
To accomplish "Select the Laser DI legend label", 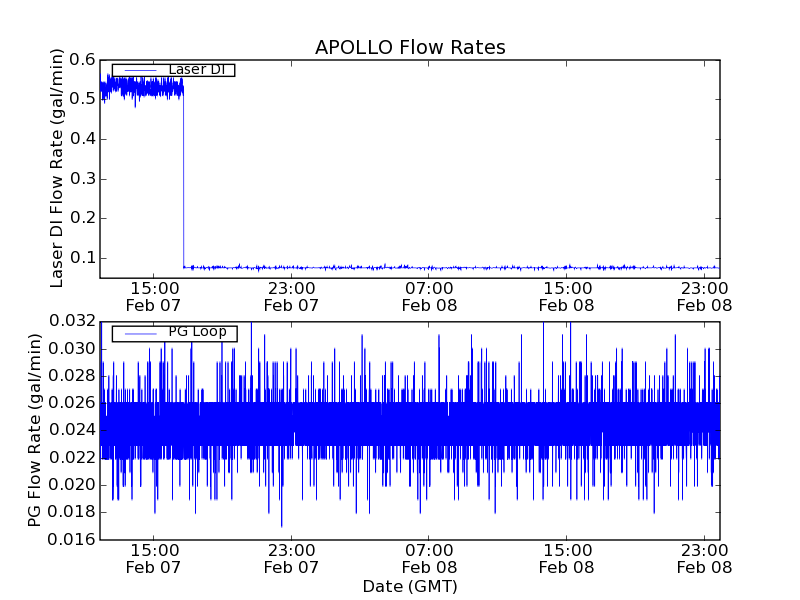I will 197,70.
